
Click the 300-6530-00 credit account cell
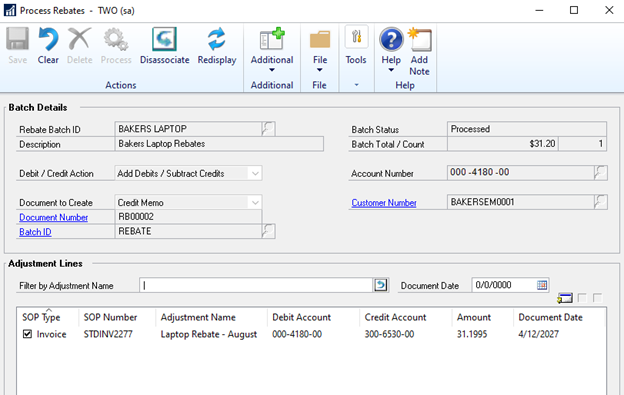click(389, 334)
